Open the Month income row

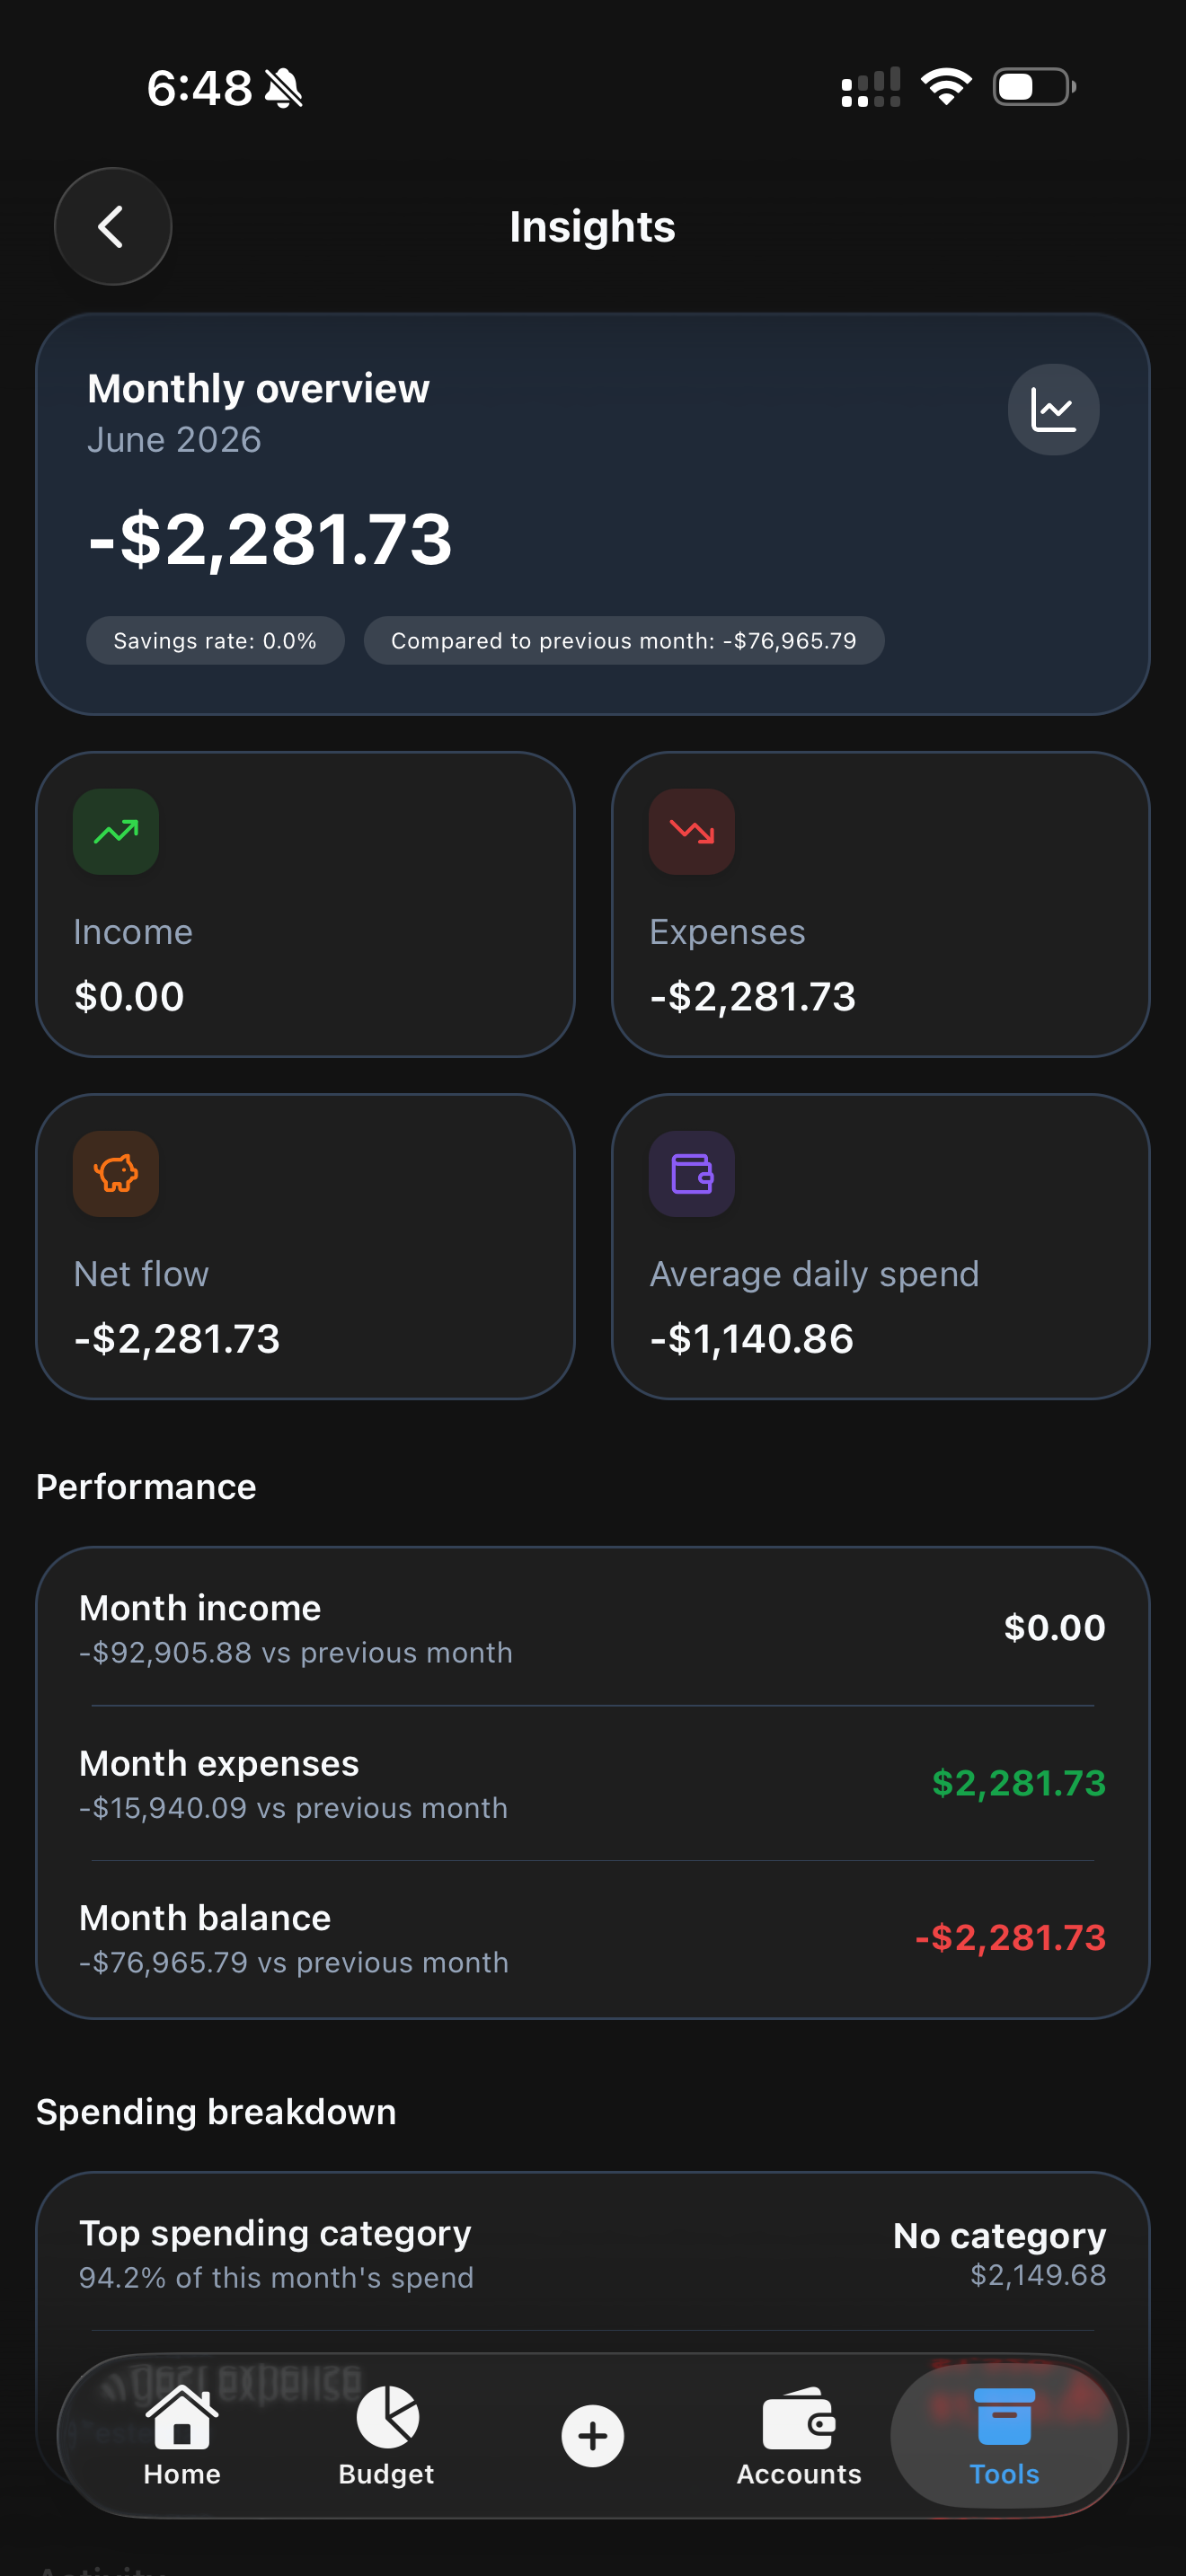tap(593, 1628)
